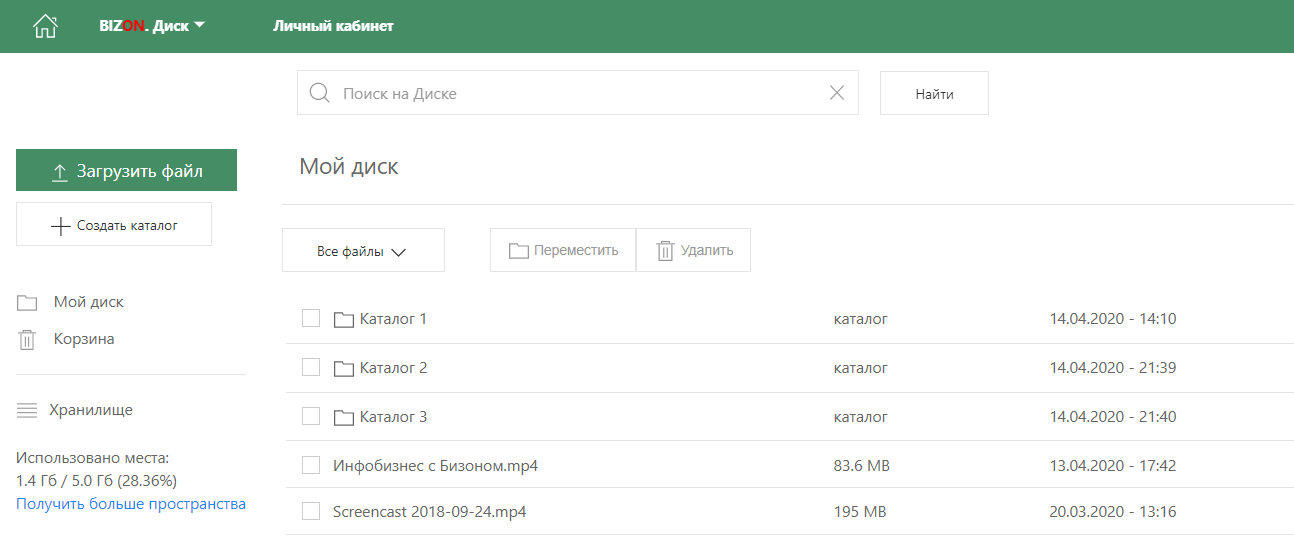
Task: Click the folder icon of Каталог 3
Action: (344, 417)
